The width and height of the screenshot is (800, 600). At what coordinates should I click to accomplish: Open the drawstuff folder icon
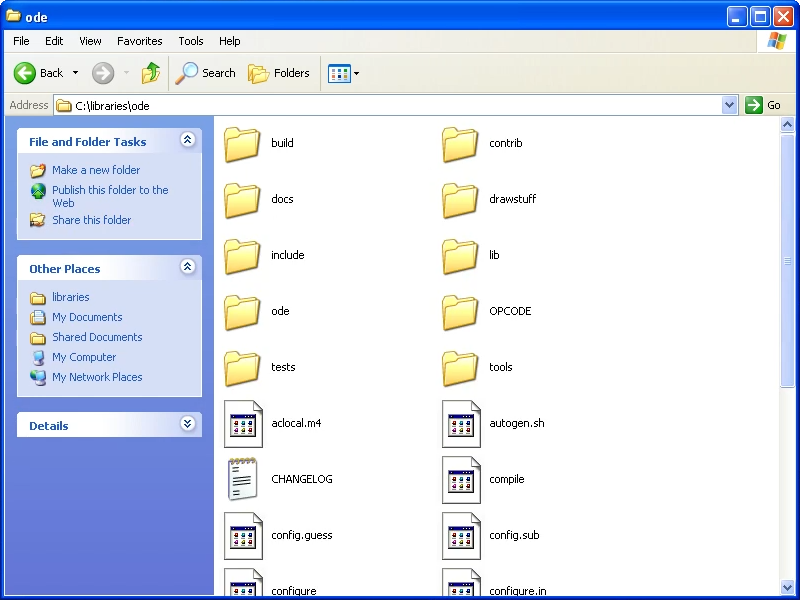coord(460,199)
